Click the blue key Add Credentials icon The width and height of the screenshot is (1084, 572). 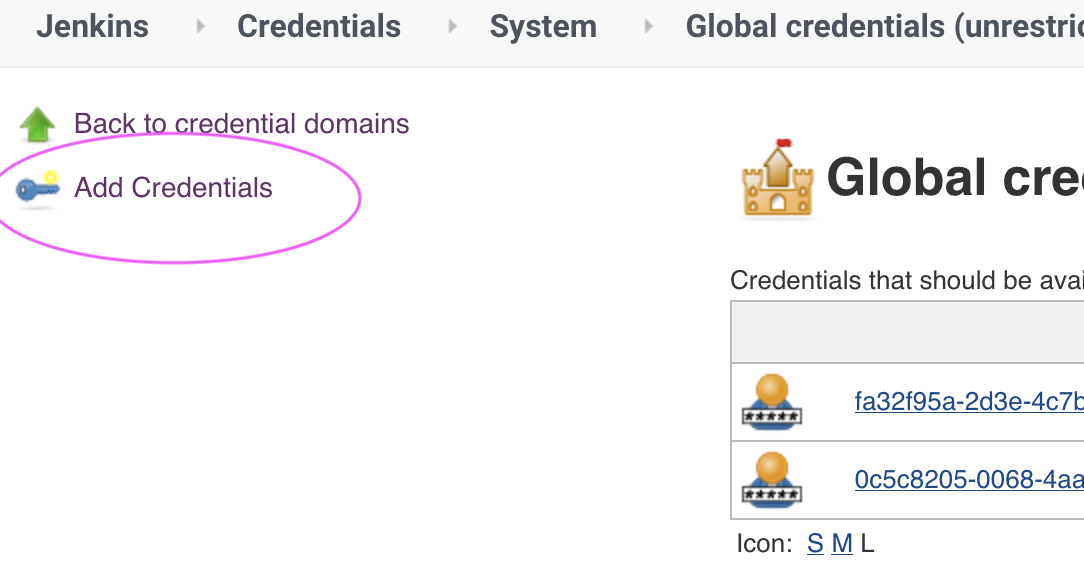(38, 187)
